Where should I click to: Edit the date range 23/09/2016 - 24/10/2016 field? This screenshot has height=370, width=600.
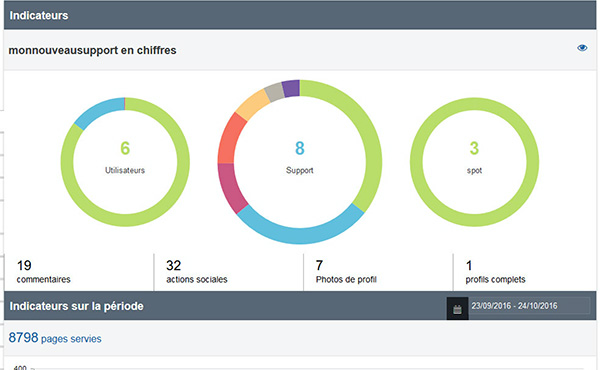click(529, 306)
